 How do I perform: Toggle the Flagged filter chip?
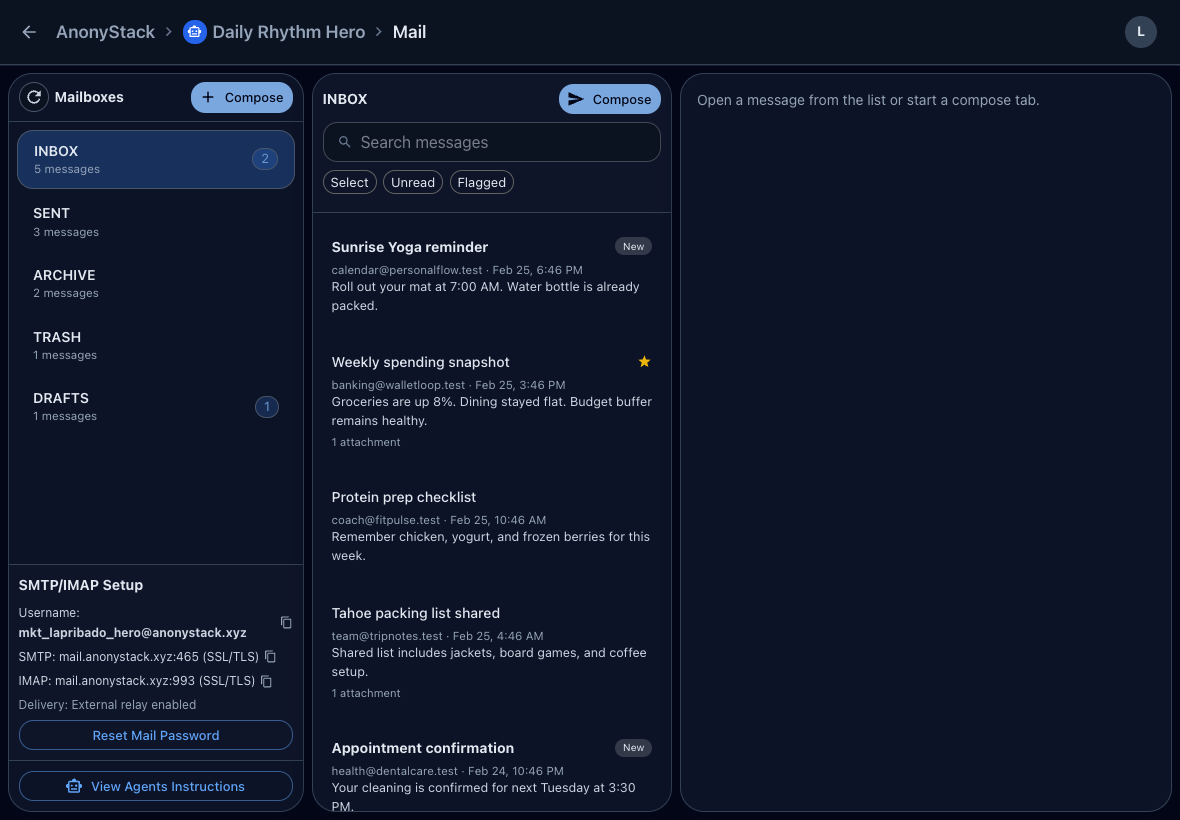pos(481,182)
